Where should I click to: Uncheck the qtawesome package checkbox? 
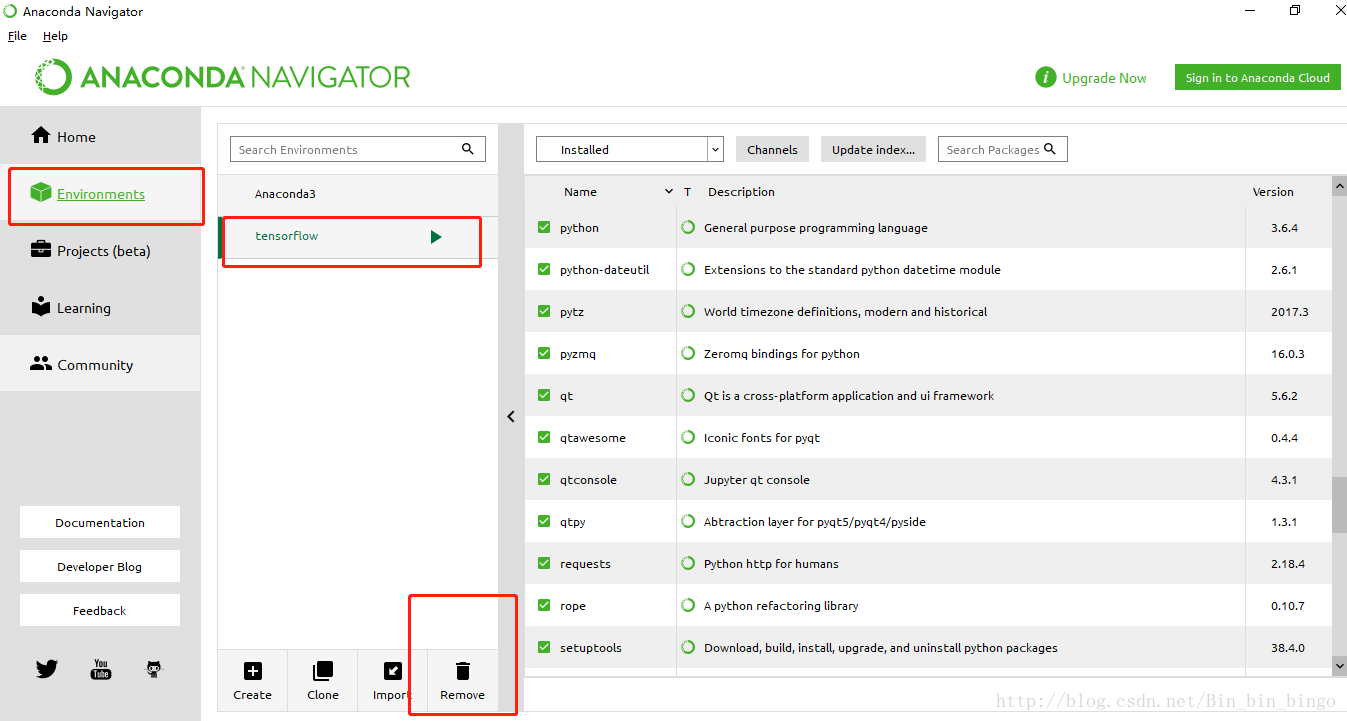click(544, 437)
